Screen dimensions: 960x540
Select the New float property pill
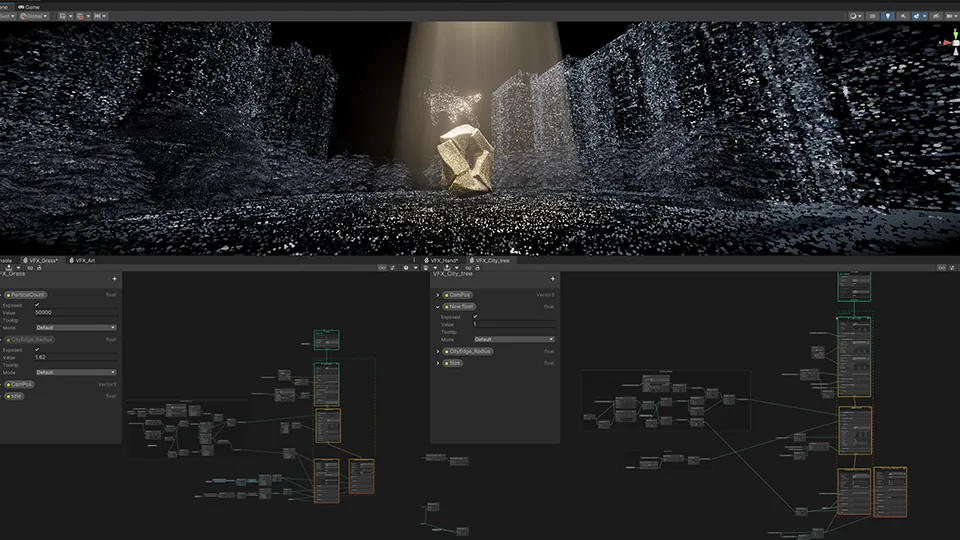[x=459, y=306]
